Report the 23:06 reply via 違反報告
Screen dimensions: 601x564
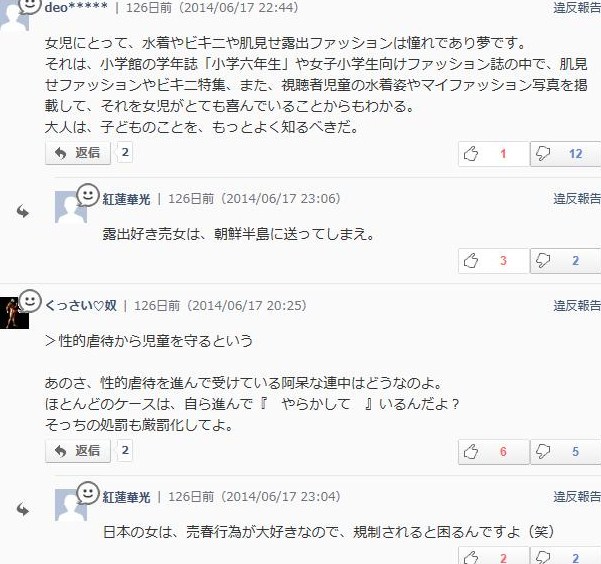[577, 199]
